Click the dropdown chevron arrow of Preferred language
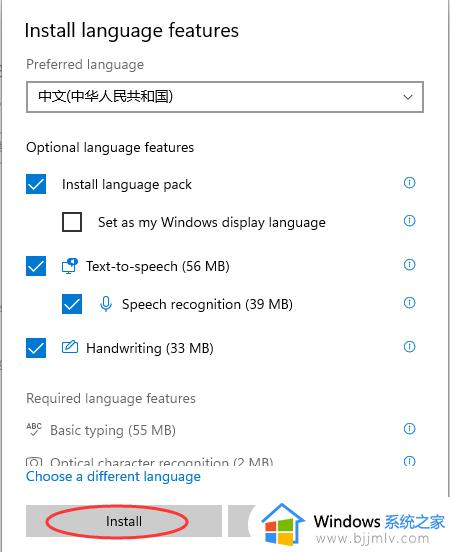The height and width of the screenshot is (552, 450). coord(408,97)
